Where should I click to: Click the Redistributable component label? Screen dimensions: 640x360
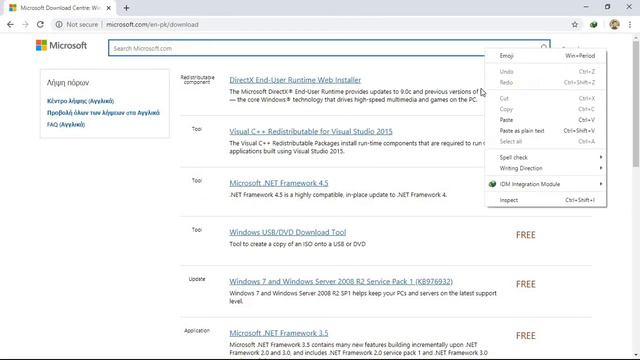click(197, 80)
